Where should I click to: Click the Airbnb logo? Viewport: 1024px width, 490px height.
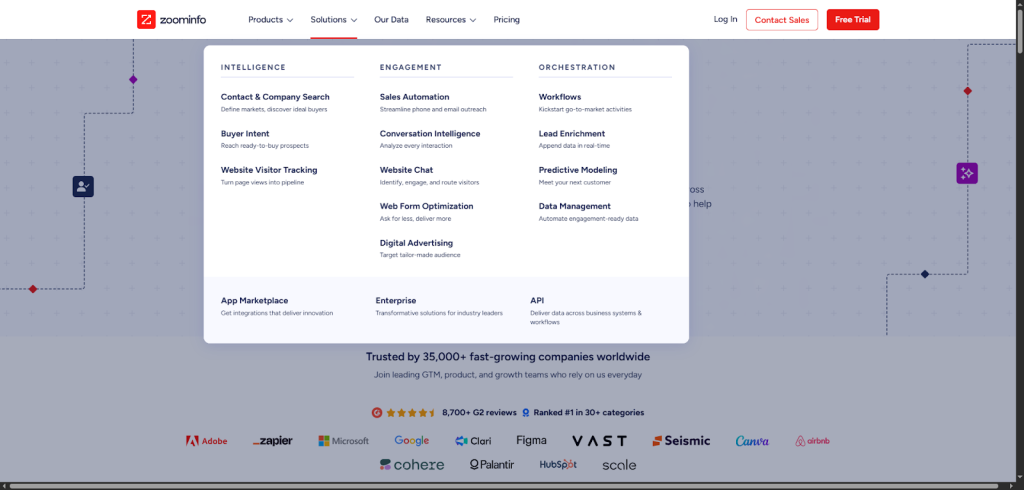(x=813, y=441)
